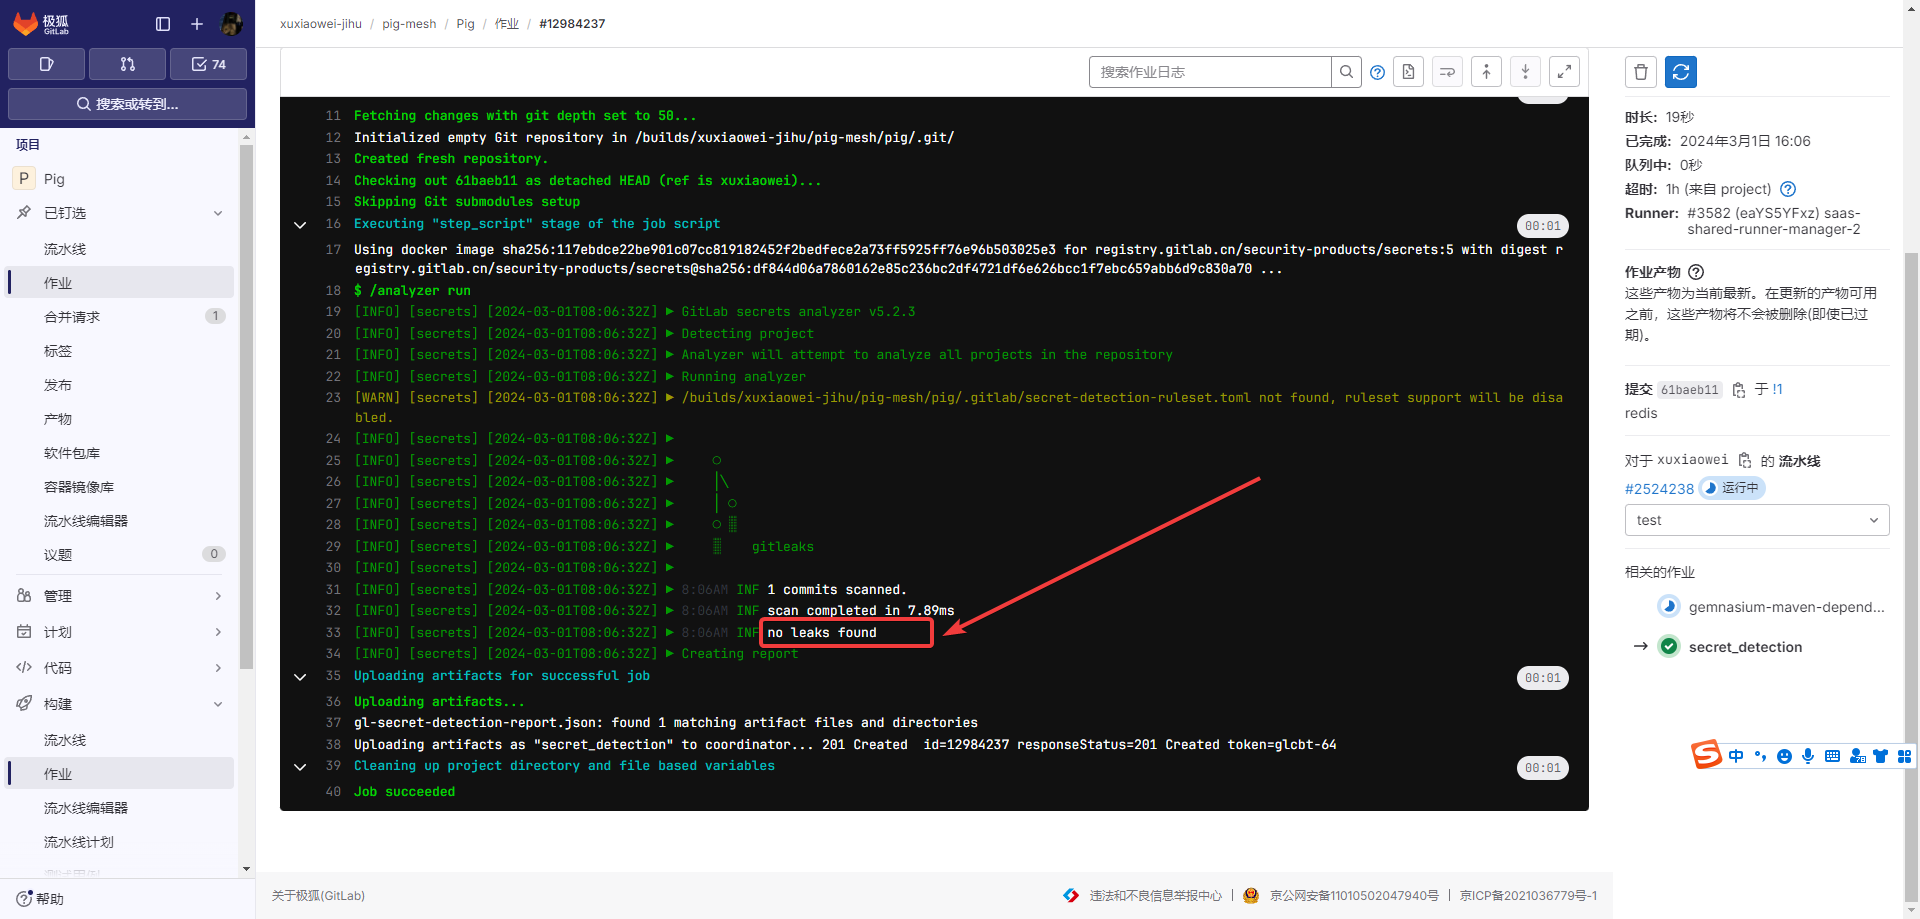Open the test stage dropdown
This screenshot has width=1920, height=919.
coord(1756,520)
